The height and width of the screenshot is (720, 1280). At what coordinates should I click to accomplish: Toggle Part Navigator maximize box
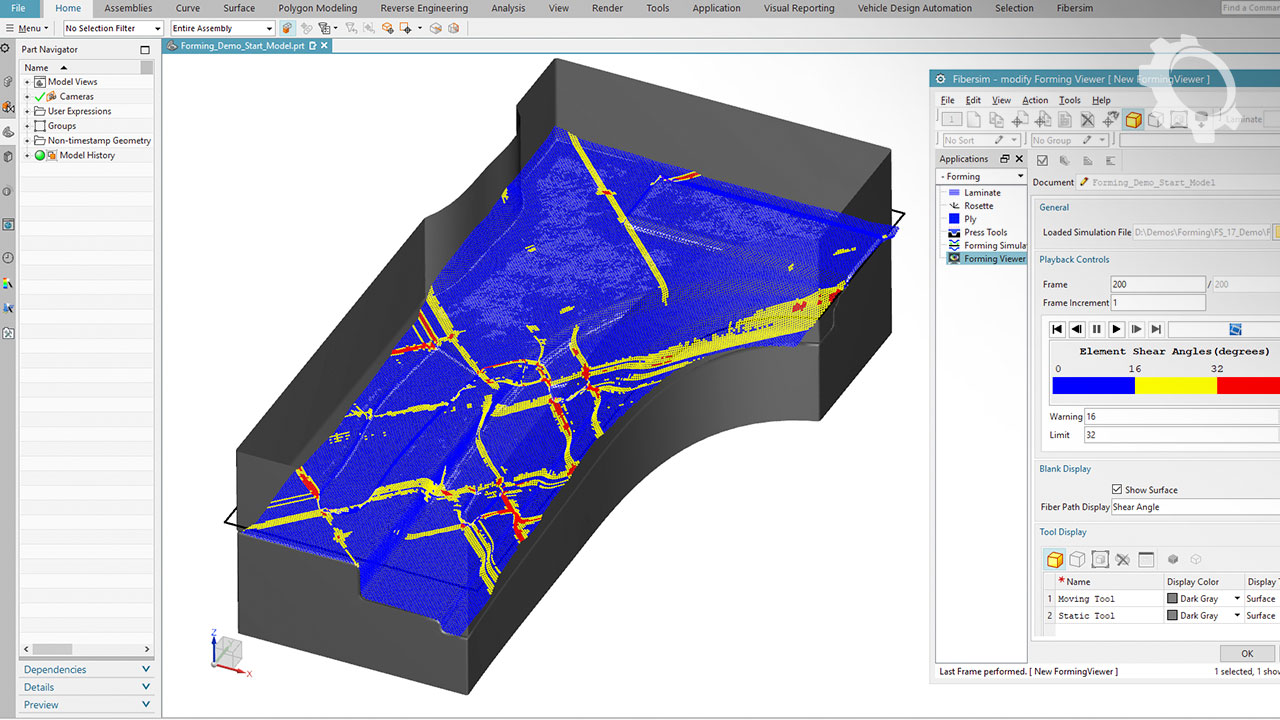145,50
